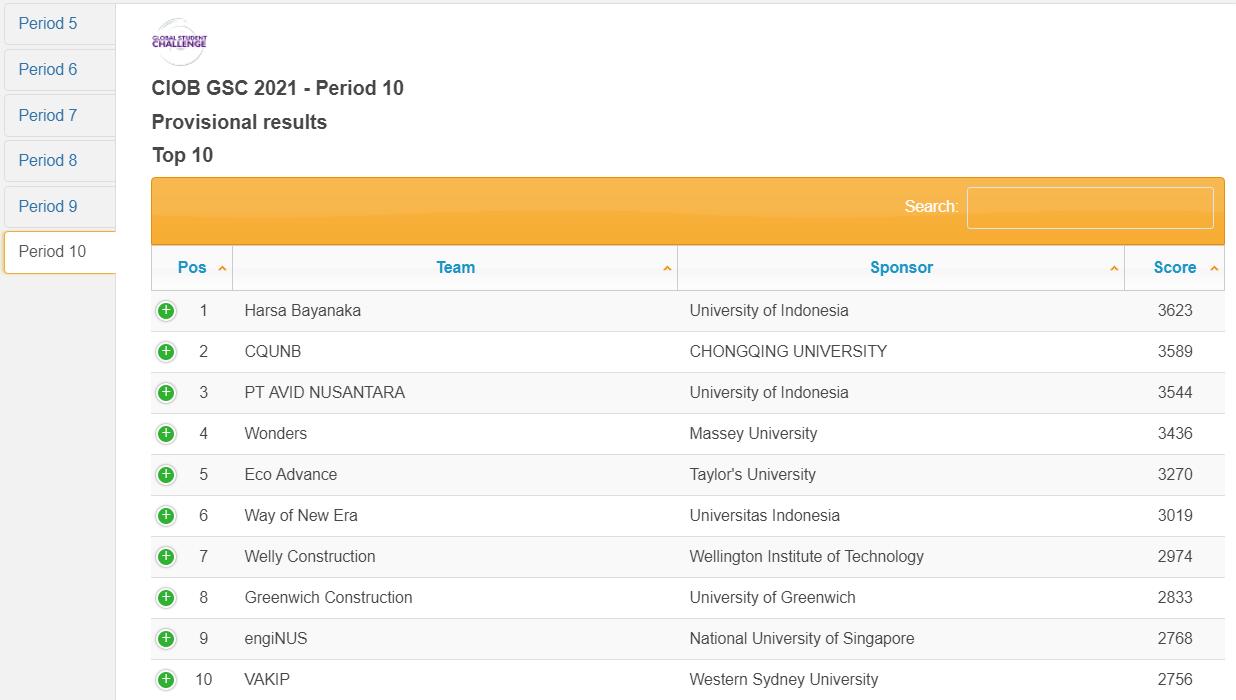Click the team name Eco Advance

[x=291, y=475]
